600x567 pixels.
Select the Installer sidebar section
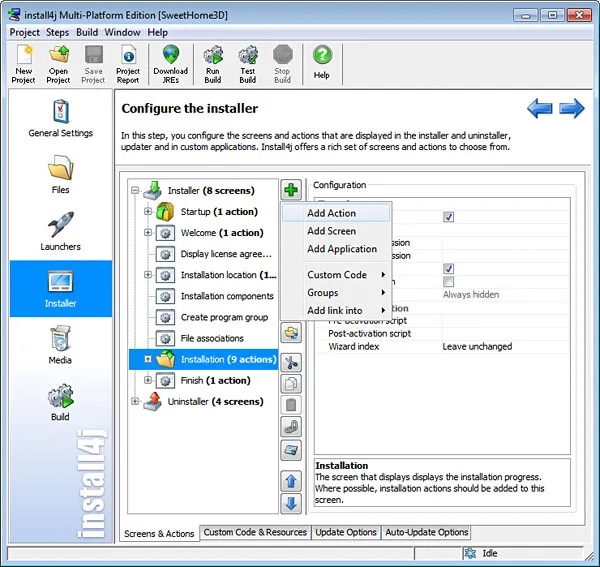coord(61,288)
